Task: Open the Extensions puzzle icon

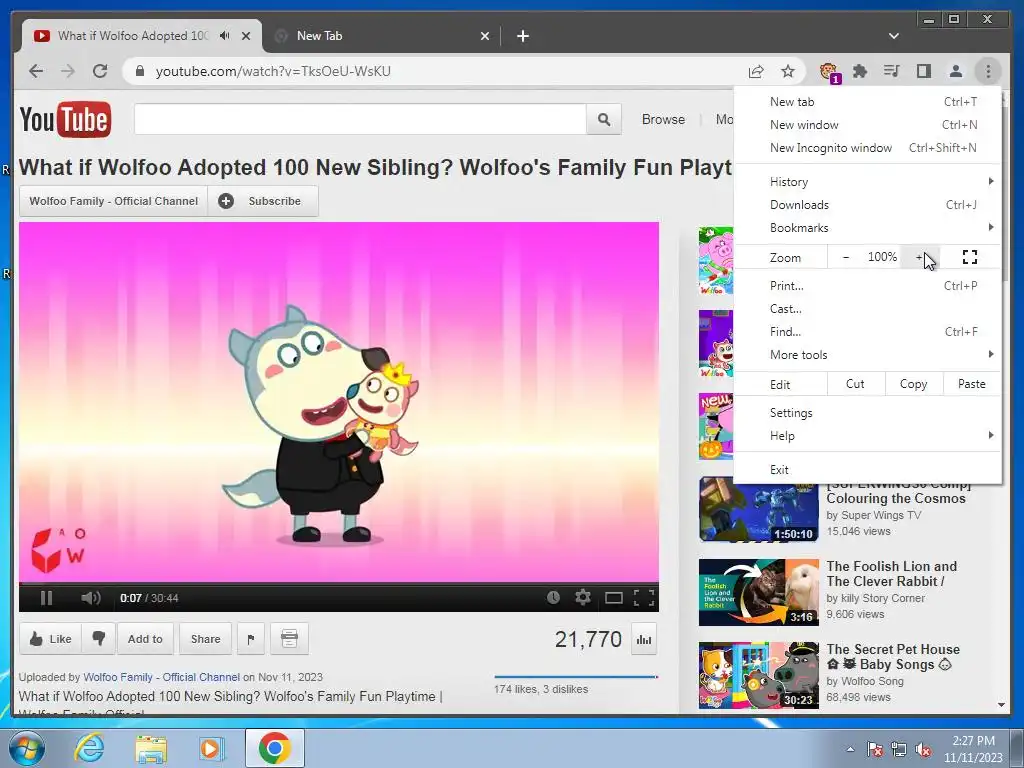Action: click(860, 71)
